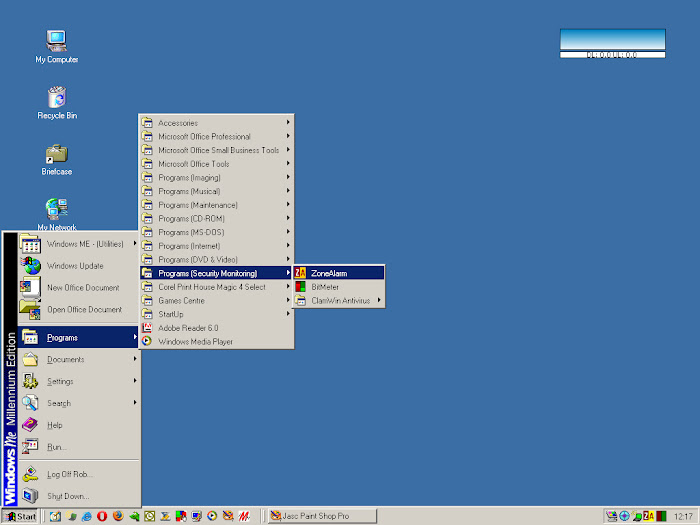700x525 pixels.
Task: Open Corel Print House Magic 4 Select
Action: 217,287
